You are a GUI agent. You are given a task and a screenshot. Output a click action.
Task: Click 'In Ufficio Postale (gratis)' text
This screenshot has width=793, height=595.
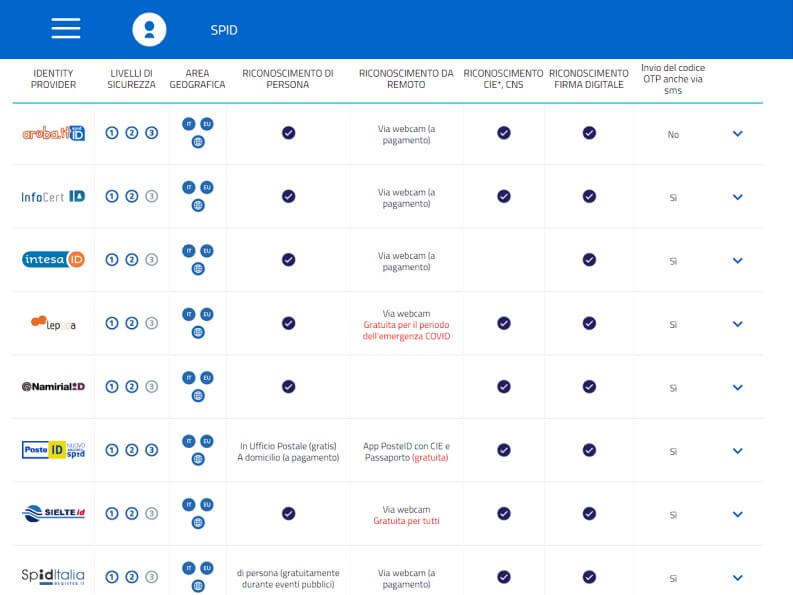point(288,446)
